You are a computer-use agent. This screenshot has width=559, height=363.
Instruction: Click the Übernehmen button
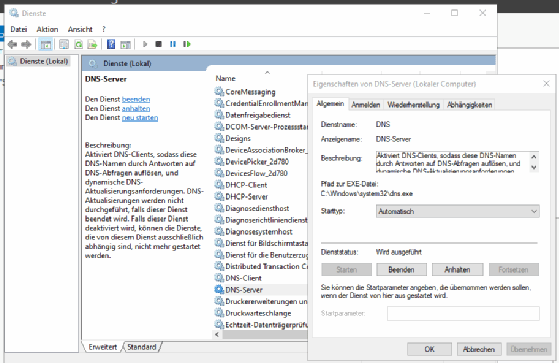pos(529,349)
